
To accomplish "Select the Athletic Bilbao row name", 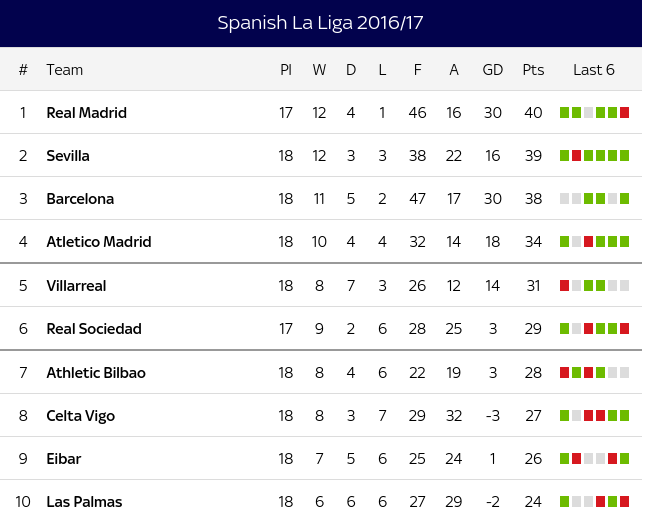I will [x=96, y=373].
